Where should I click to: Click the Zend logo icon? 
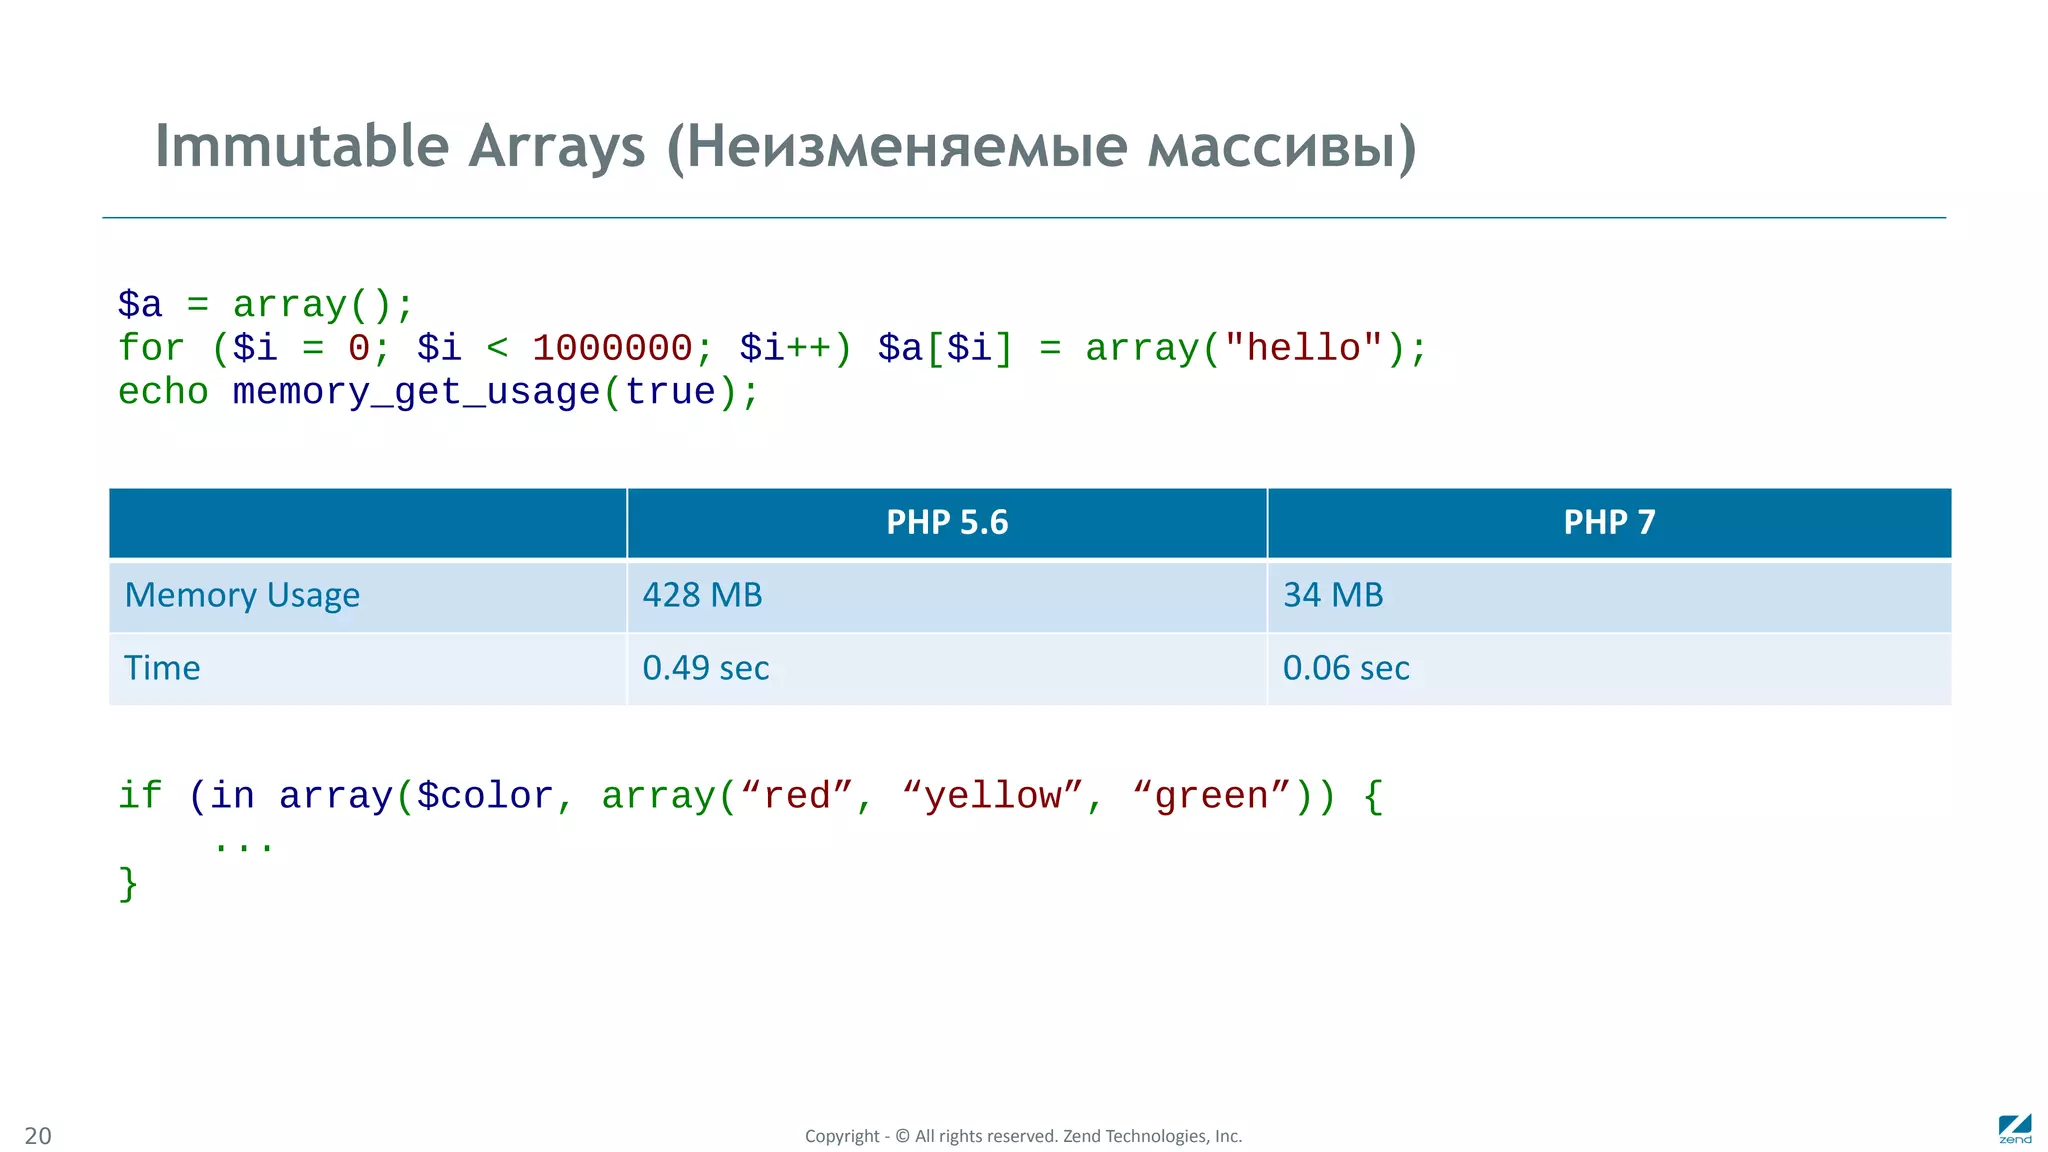click(2015, 1129)
